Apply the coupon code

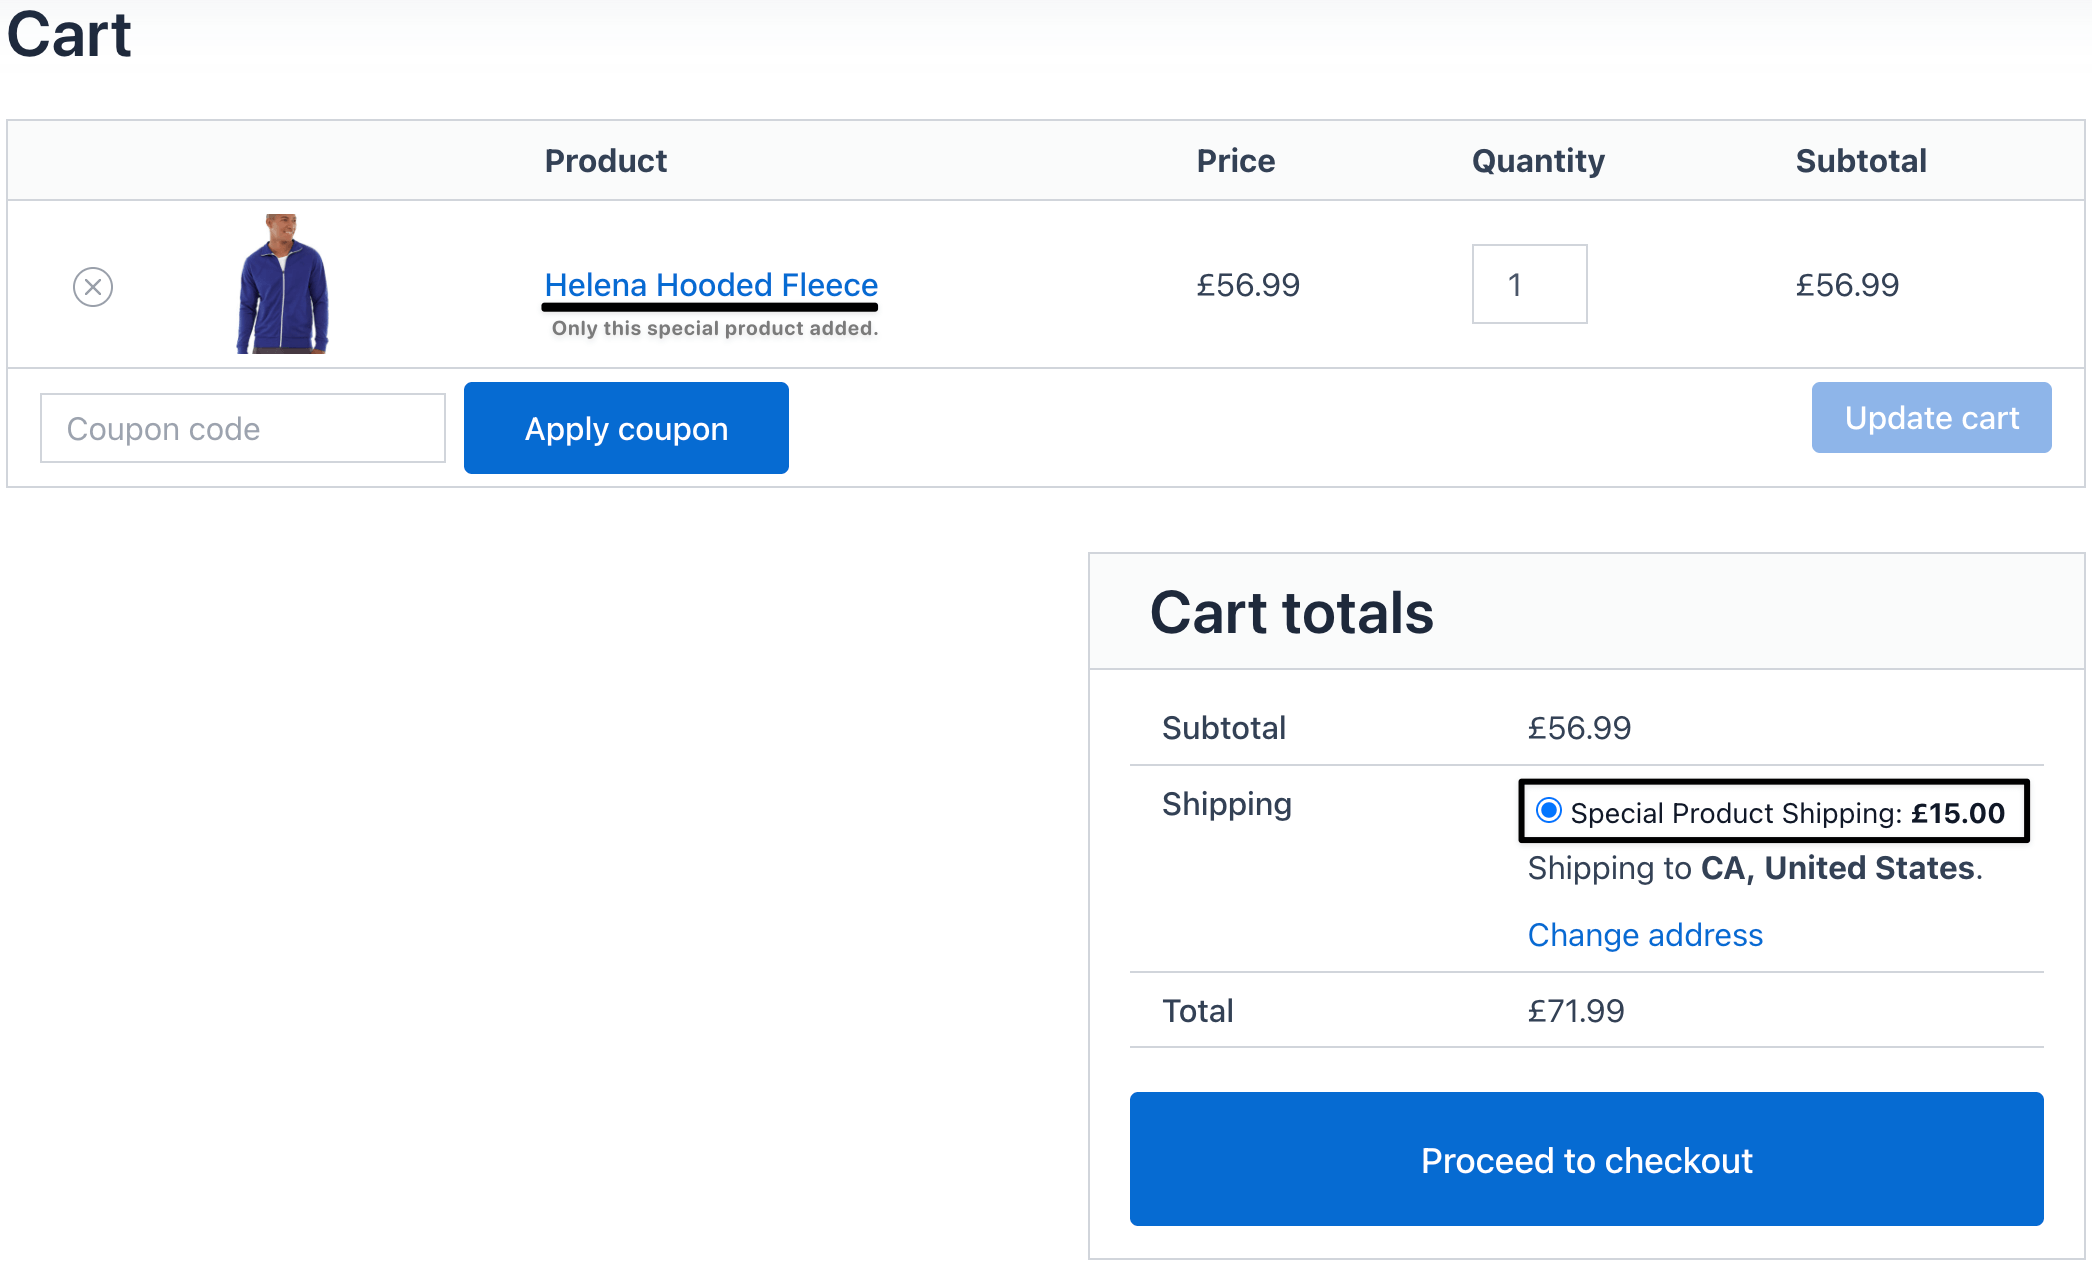(626, 428)
